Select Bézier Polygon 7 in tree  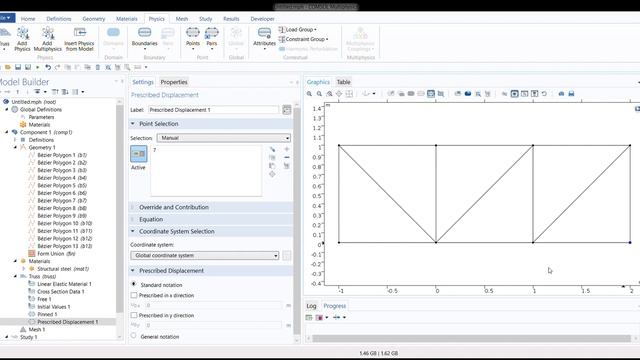62,200
